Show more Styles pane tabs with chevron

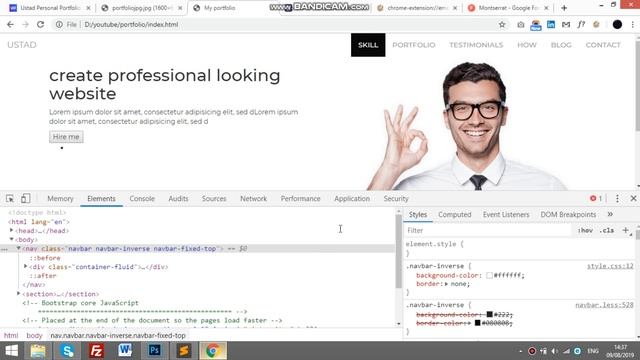pos(610,214)
